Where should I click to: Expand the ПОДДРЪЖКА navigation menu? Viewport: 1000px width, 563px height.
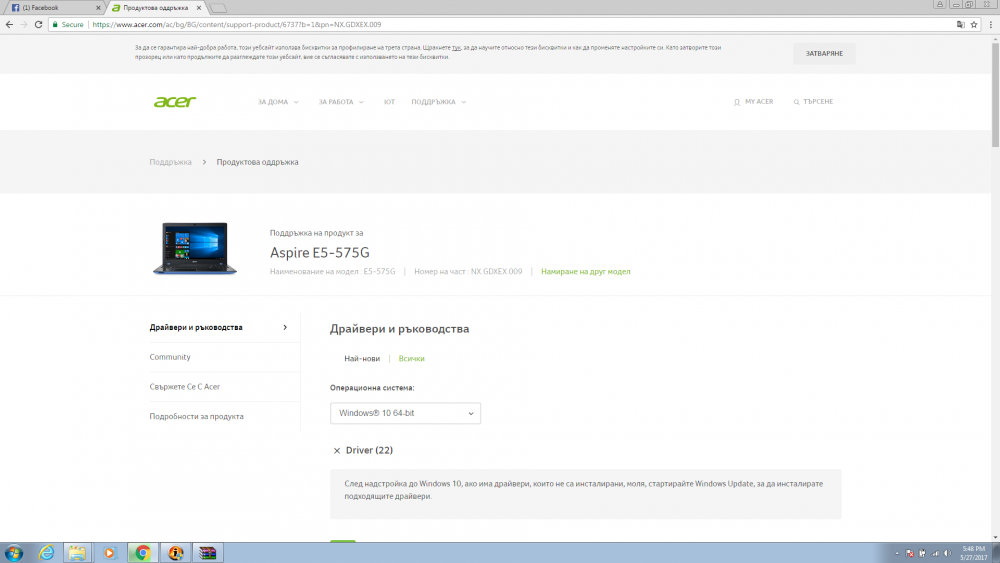439,102
